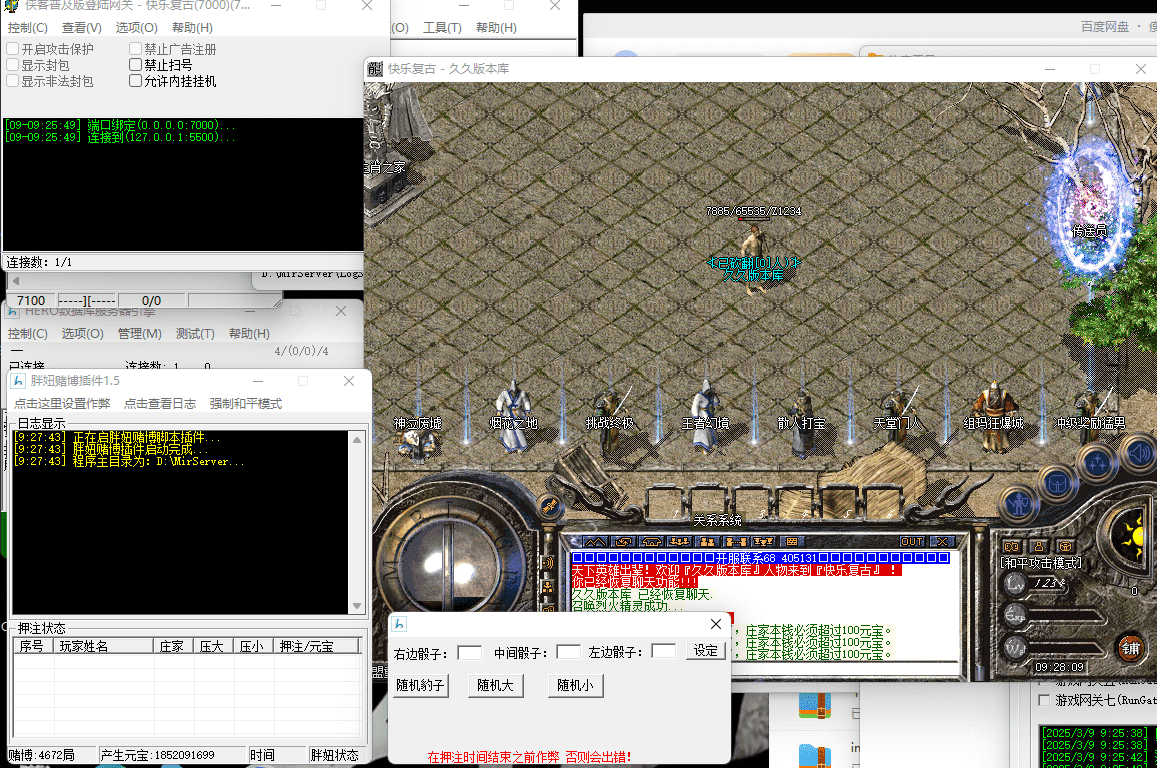Open 点击这里设置作弊 menu in gambling plugin
The height and width of the screenshot is (768, 1157).
click(x=62, y=404)
